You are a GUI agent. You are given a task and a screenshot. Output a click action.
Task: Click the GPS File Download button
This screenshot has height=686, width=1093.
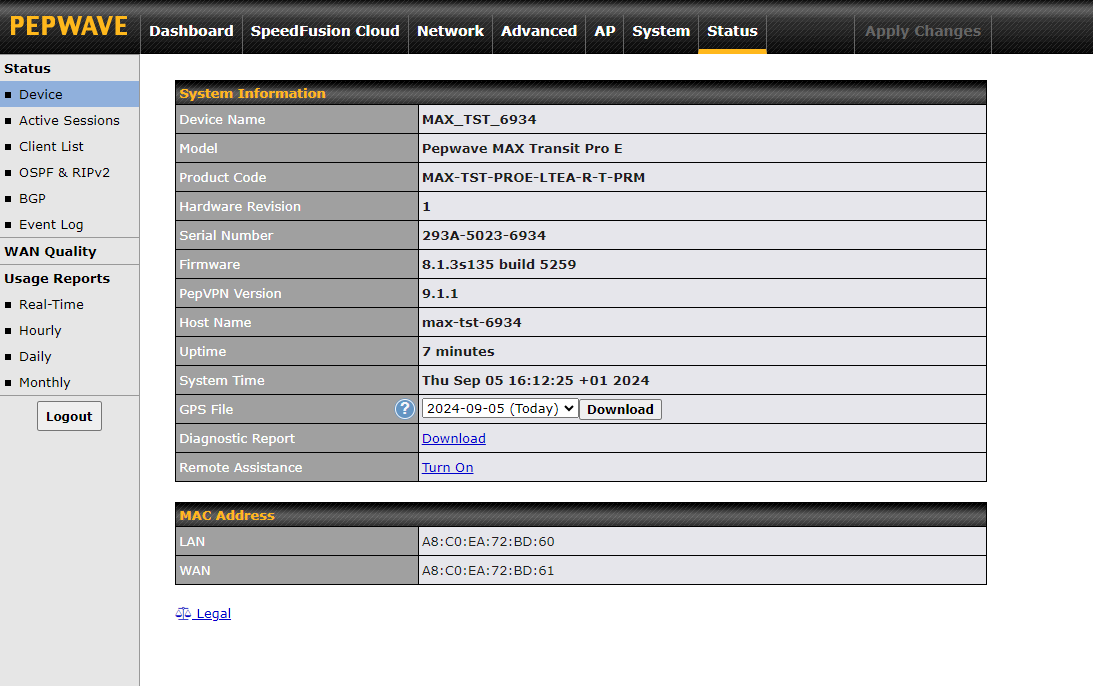point(620,409)
